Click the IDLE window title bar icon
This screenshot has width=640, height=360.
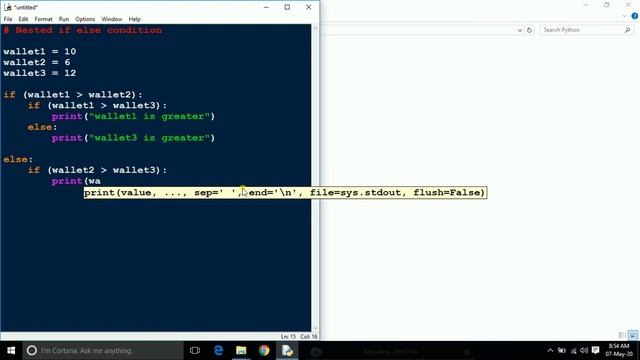click(7, 7)
